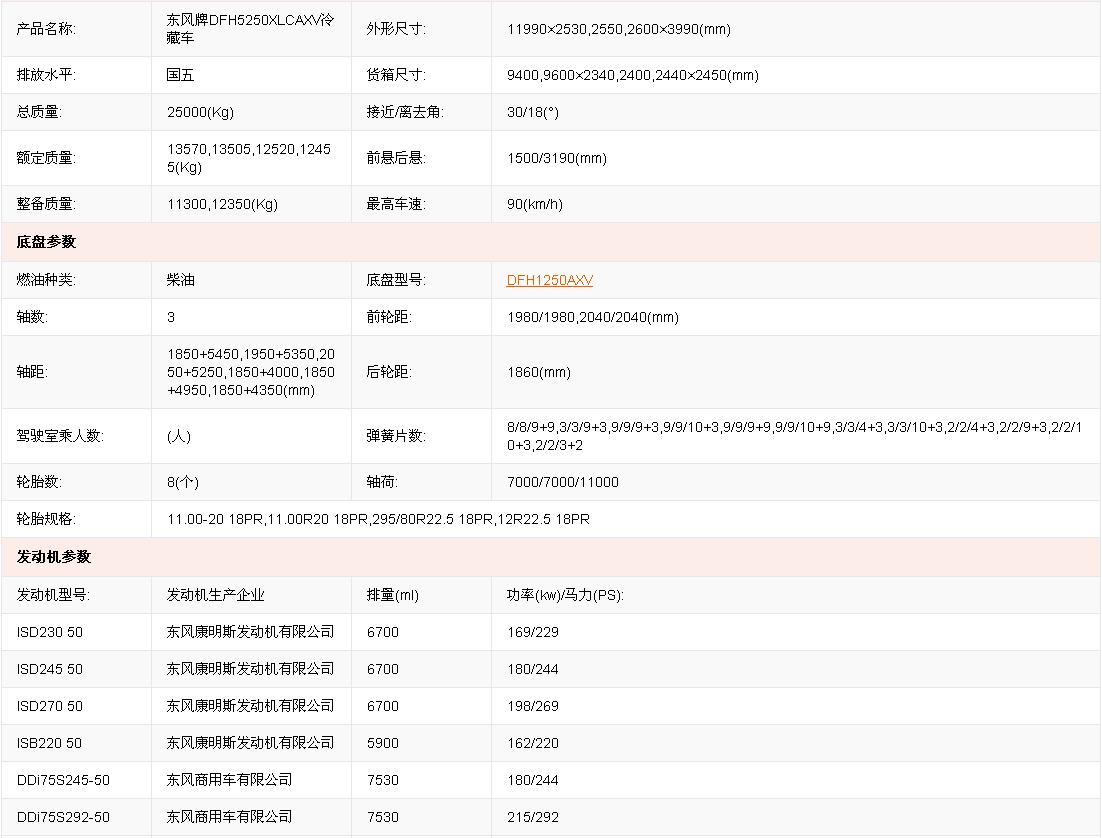Select displacement 5900 in ISB220 row
This screenshot has height=838, width=1102.
tap(382, 743)
